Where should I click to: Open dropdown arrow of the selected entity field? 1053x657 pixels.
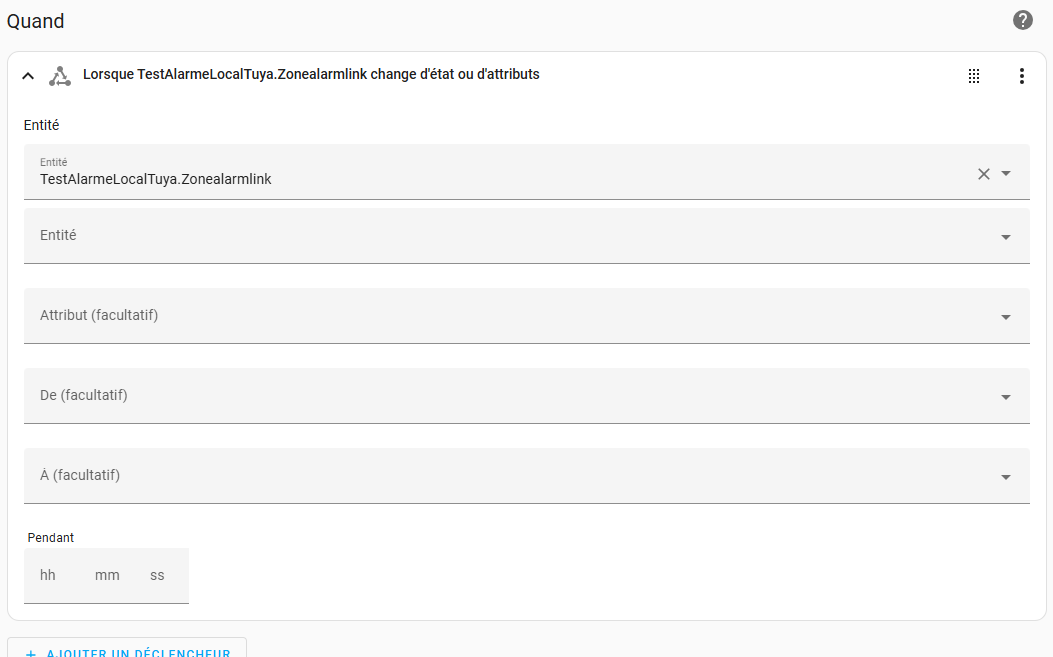[x=1006, y=173]
